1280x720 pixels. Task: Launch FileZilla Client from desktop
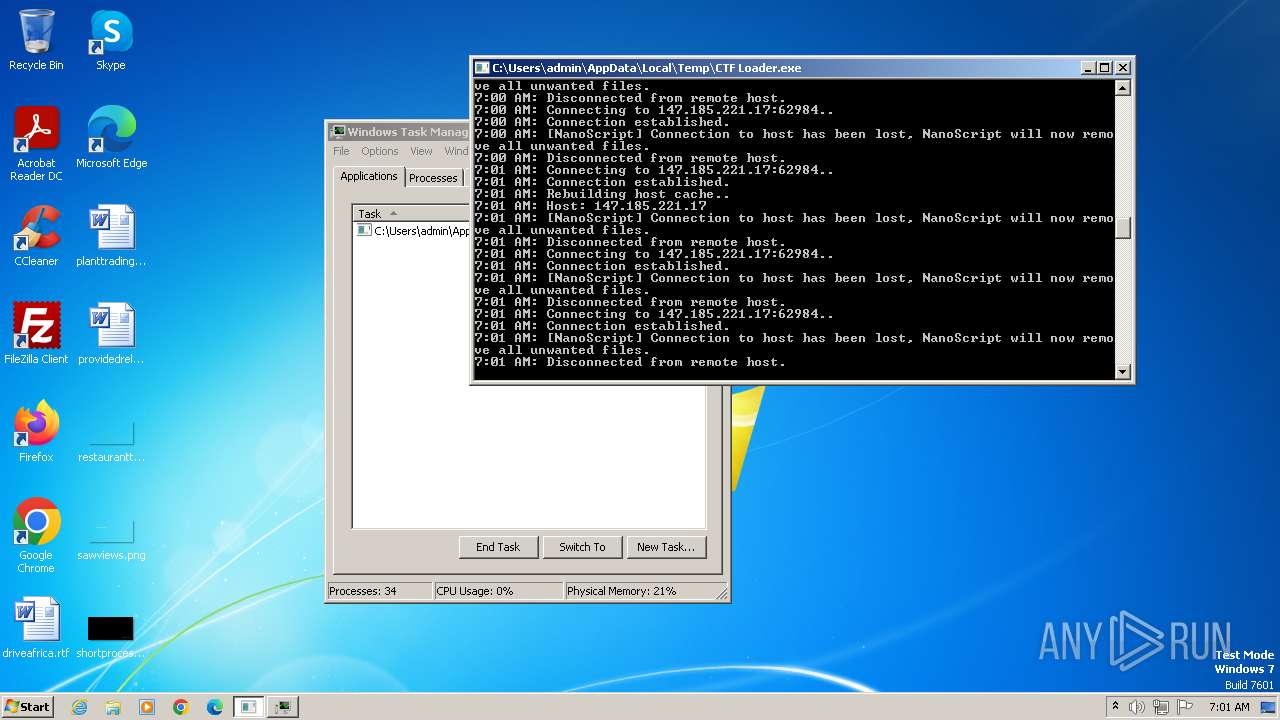point(36,333)
